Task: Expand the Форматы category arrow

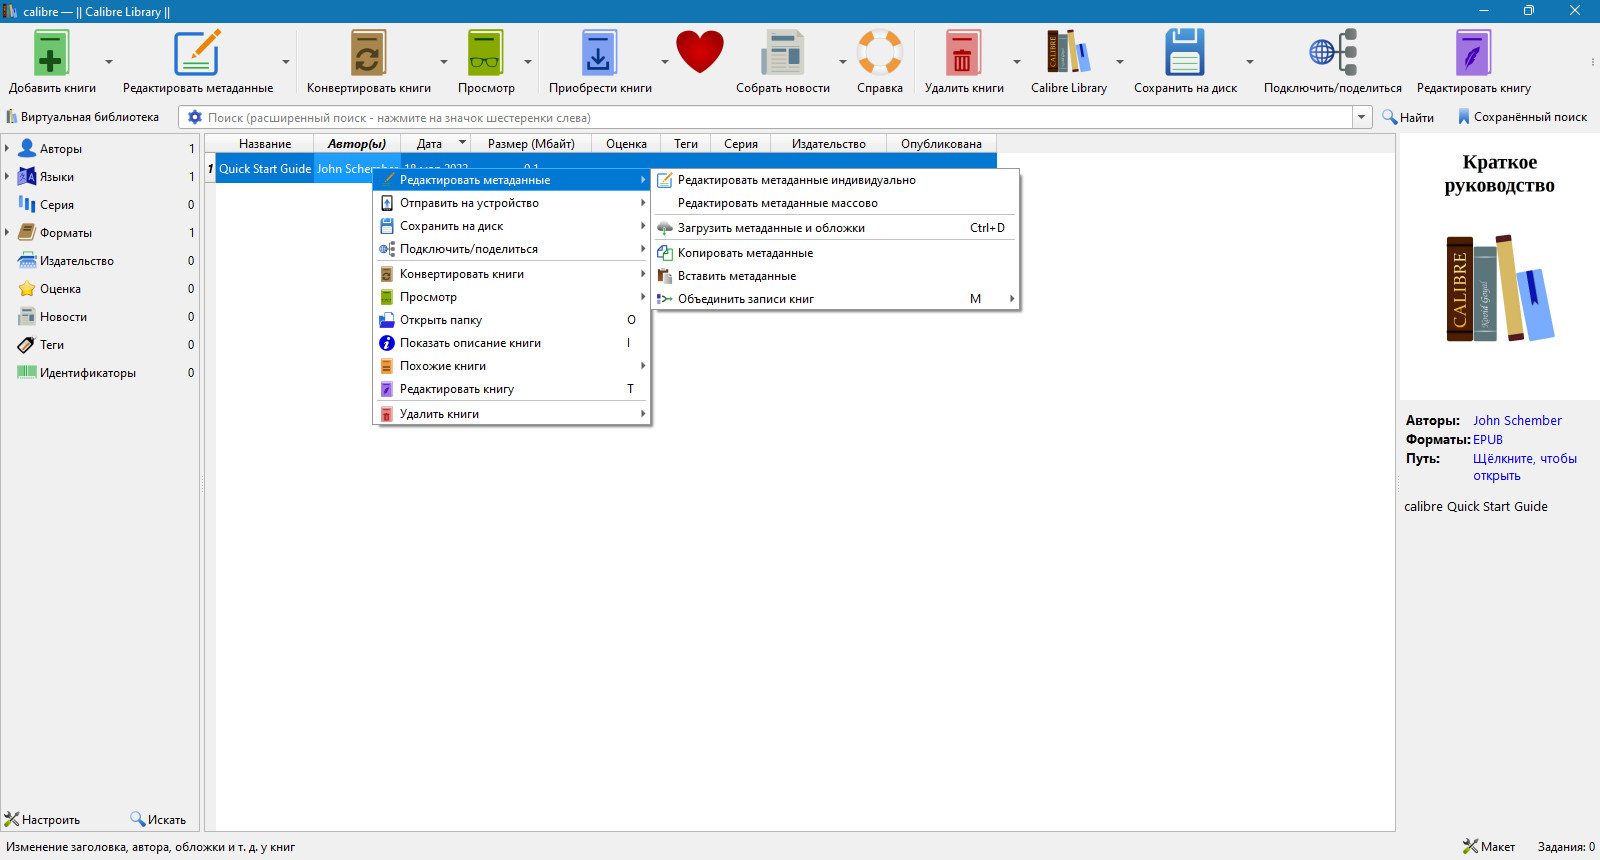Action: click(7, 232)
